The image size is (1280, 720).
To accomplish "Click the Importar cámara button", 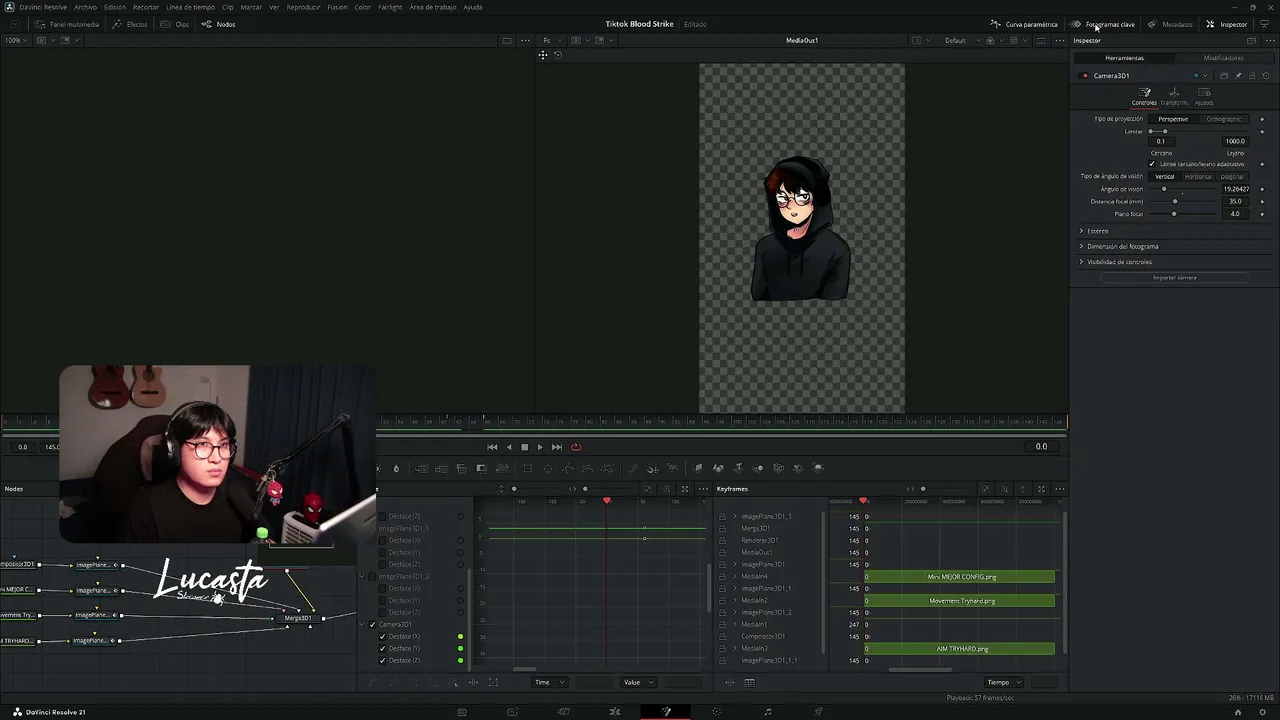I will coord(1174,278).
